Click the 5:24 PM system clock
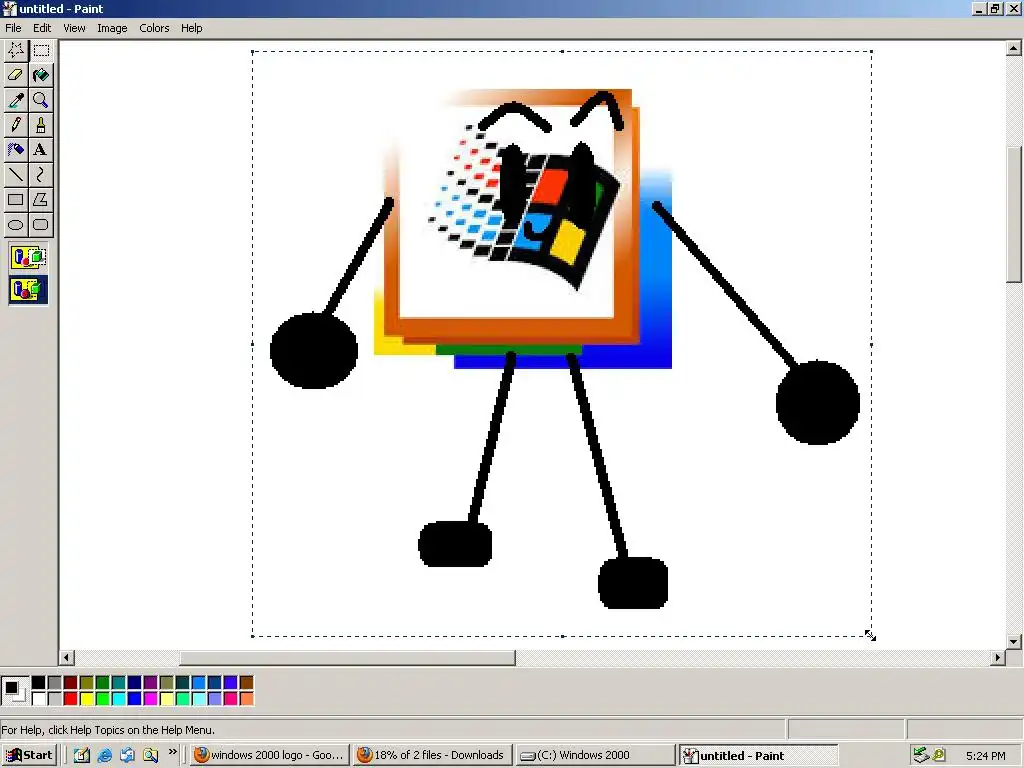Viewport: 1024px width, 768px height. (985, 756)
